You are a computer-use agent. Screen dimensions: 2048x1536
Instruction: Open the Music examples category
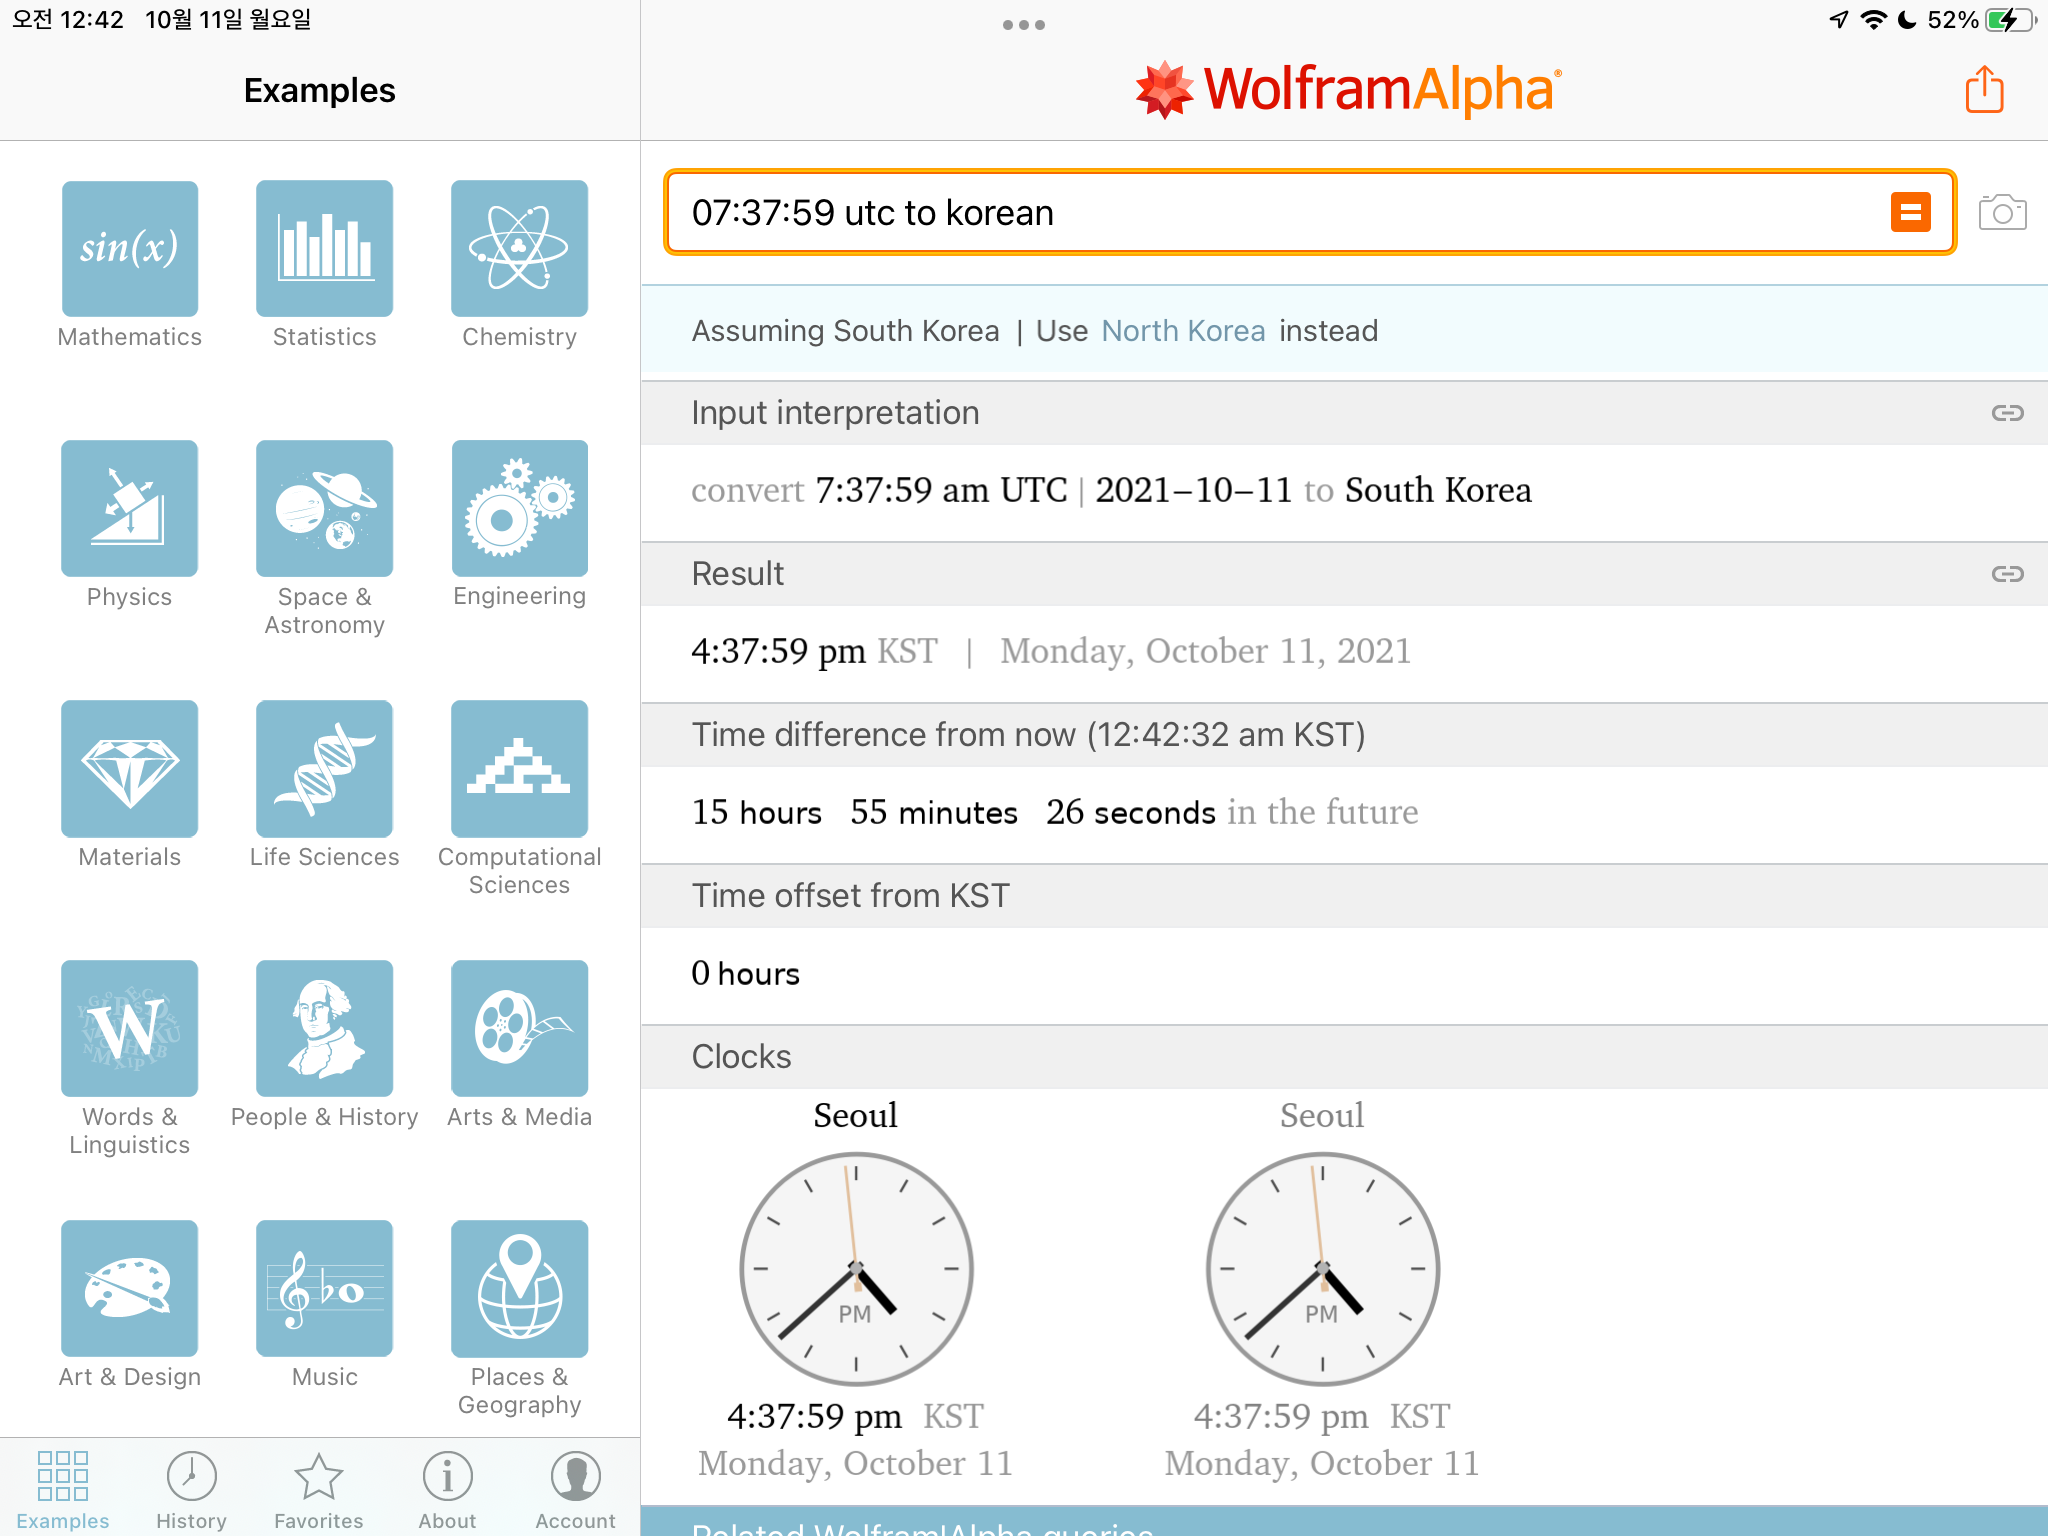click(324, 1289)
